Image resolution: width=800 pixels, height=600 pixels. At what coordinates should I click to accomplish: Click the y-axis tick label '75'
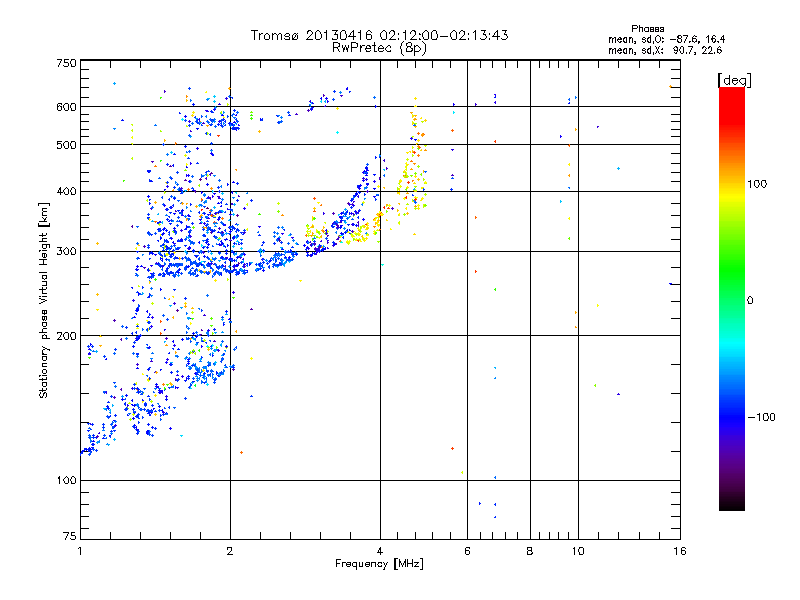[x=70, y=536]
